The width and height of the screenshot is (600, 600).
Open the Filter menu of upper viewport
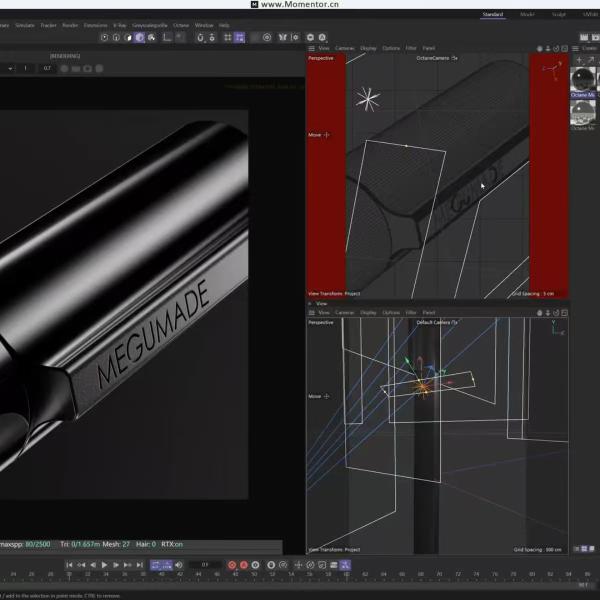click(411, 48)
